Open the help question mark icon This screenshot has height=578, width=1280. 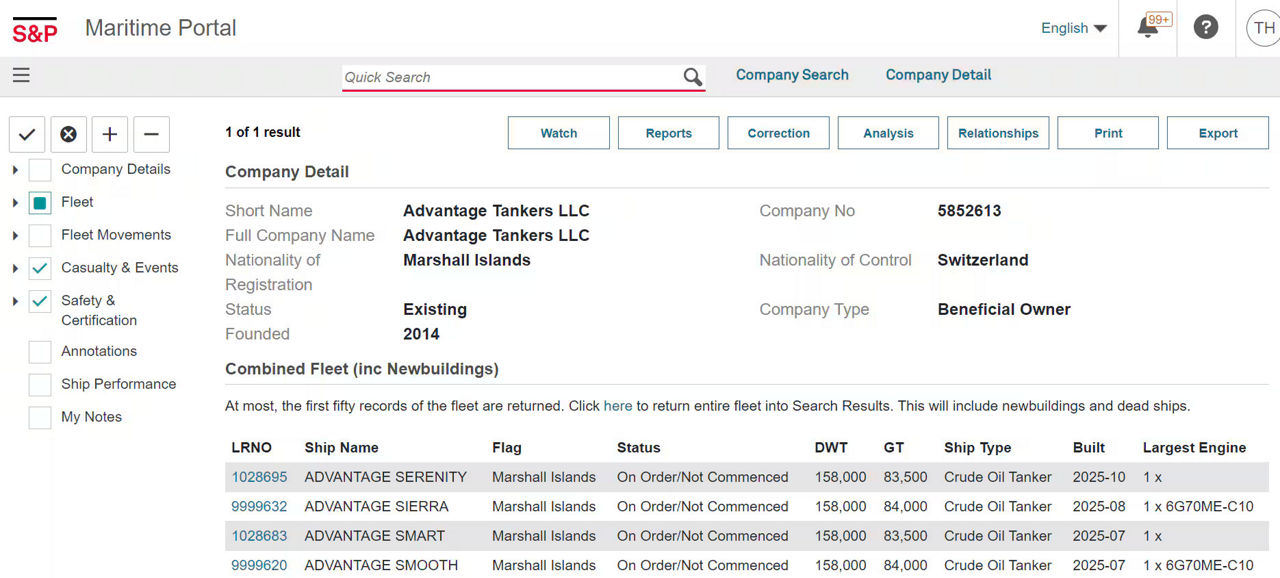tap(1206, 28)
